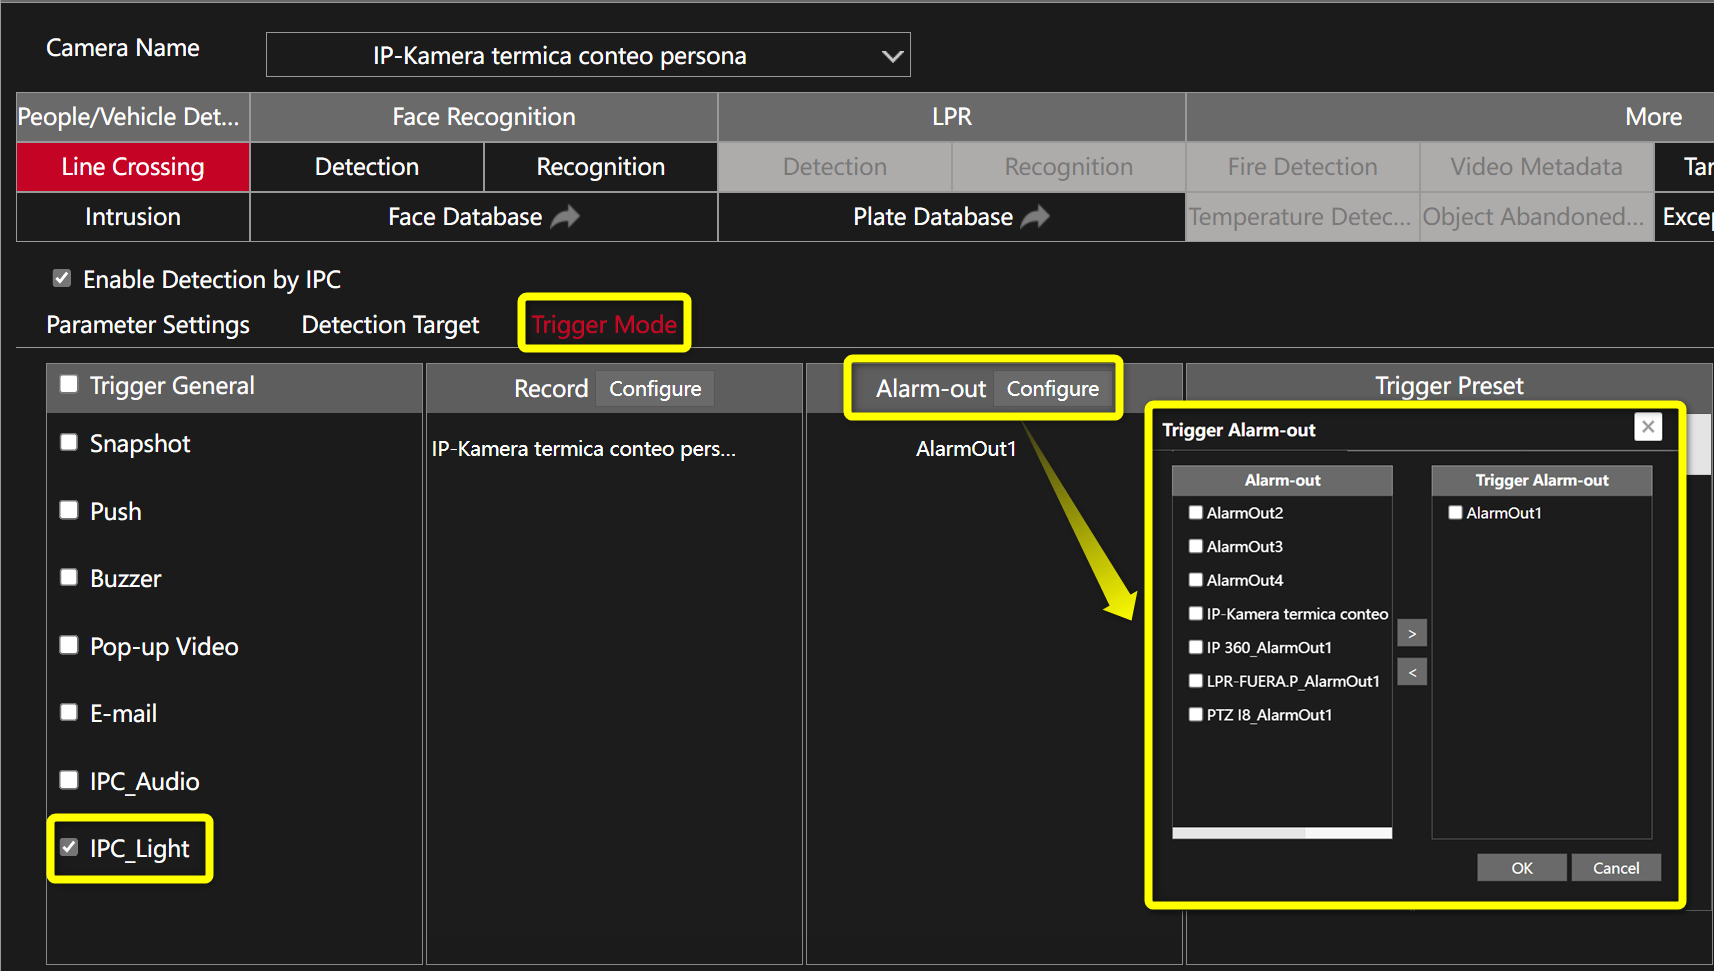Viewport: 1714px width, 971px height.
Task: Enable the Buzzer trigger
Action: [x=68, y=577]
